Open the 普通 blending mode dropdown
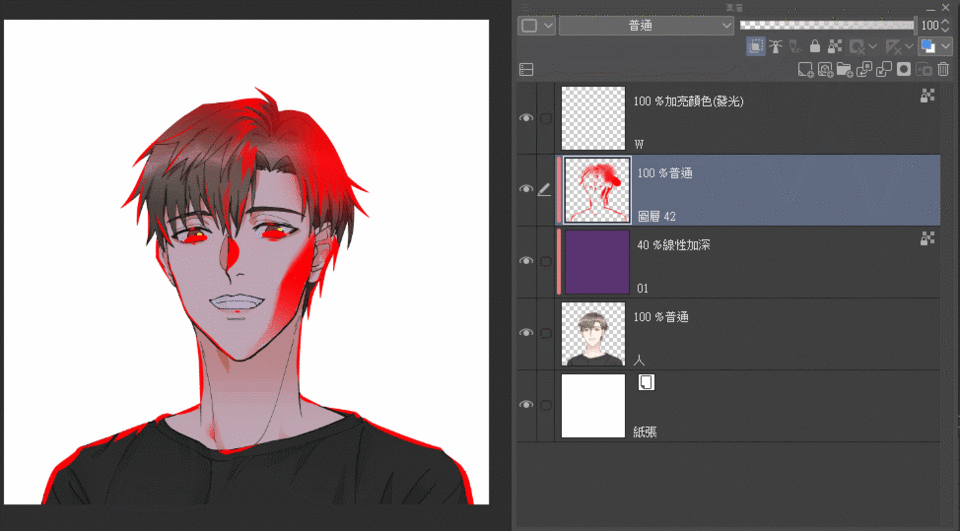 (646, 26)
